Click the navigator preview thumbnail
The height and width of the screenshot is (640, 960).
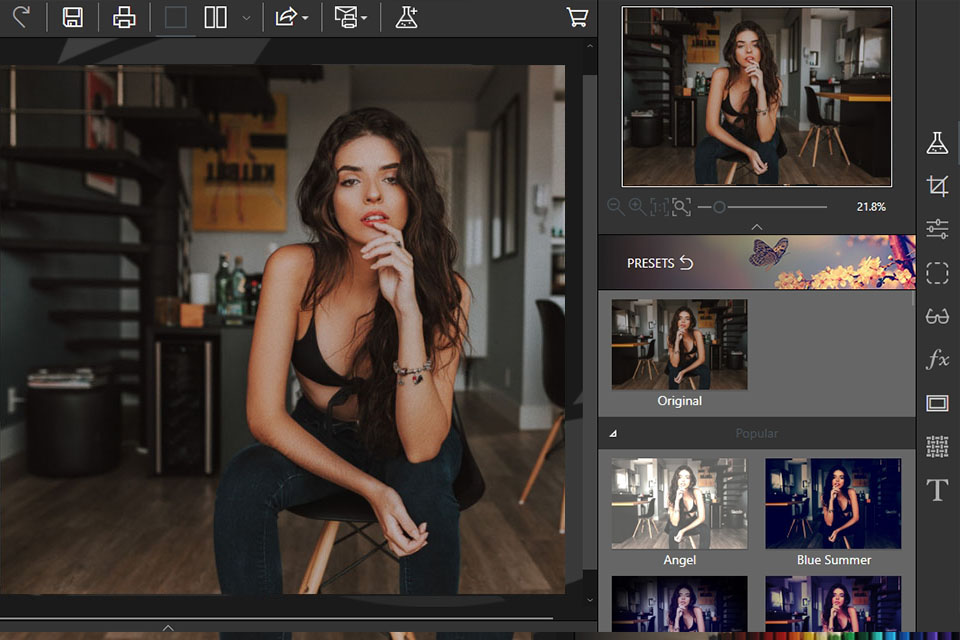(x=757, y=96)
